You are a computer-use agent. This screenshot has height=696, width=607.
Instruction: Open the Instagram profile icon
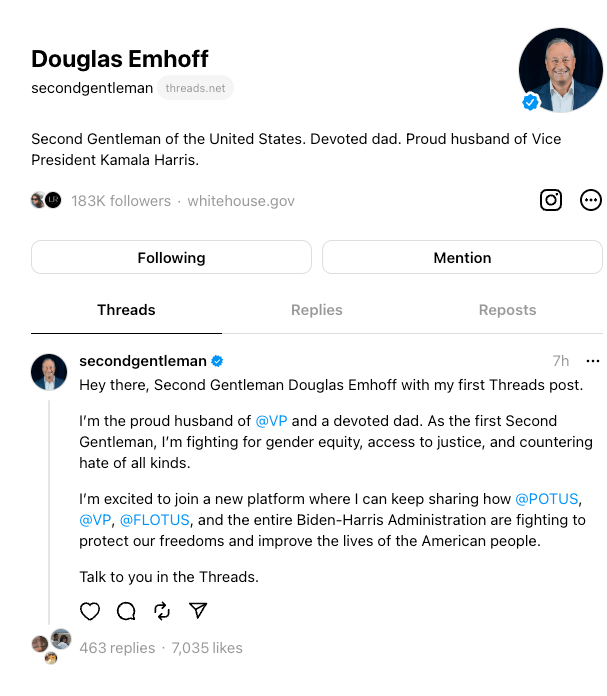click(551, 200)
